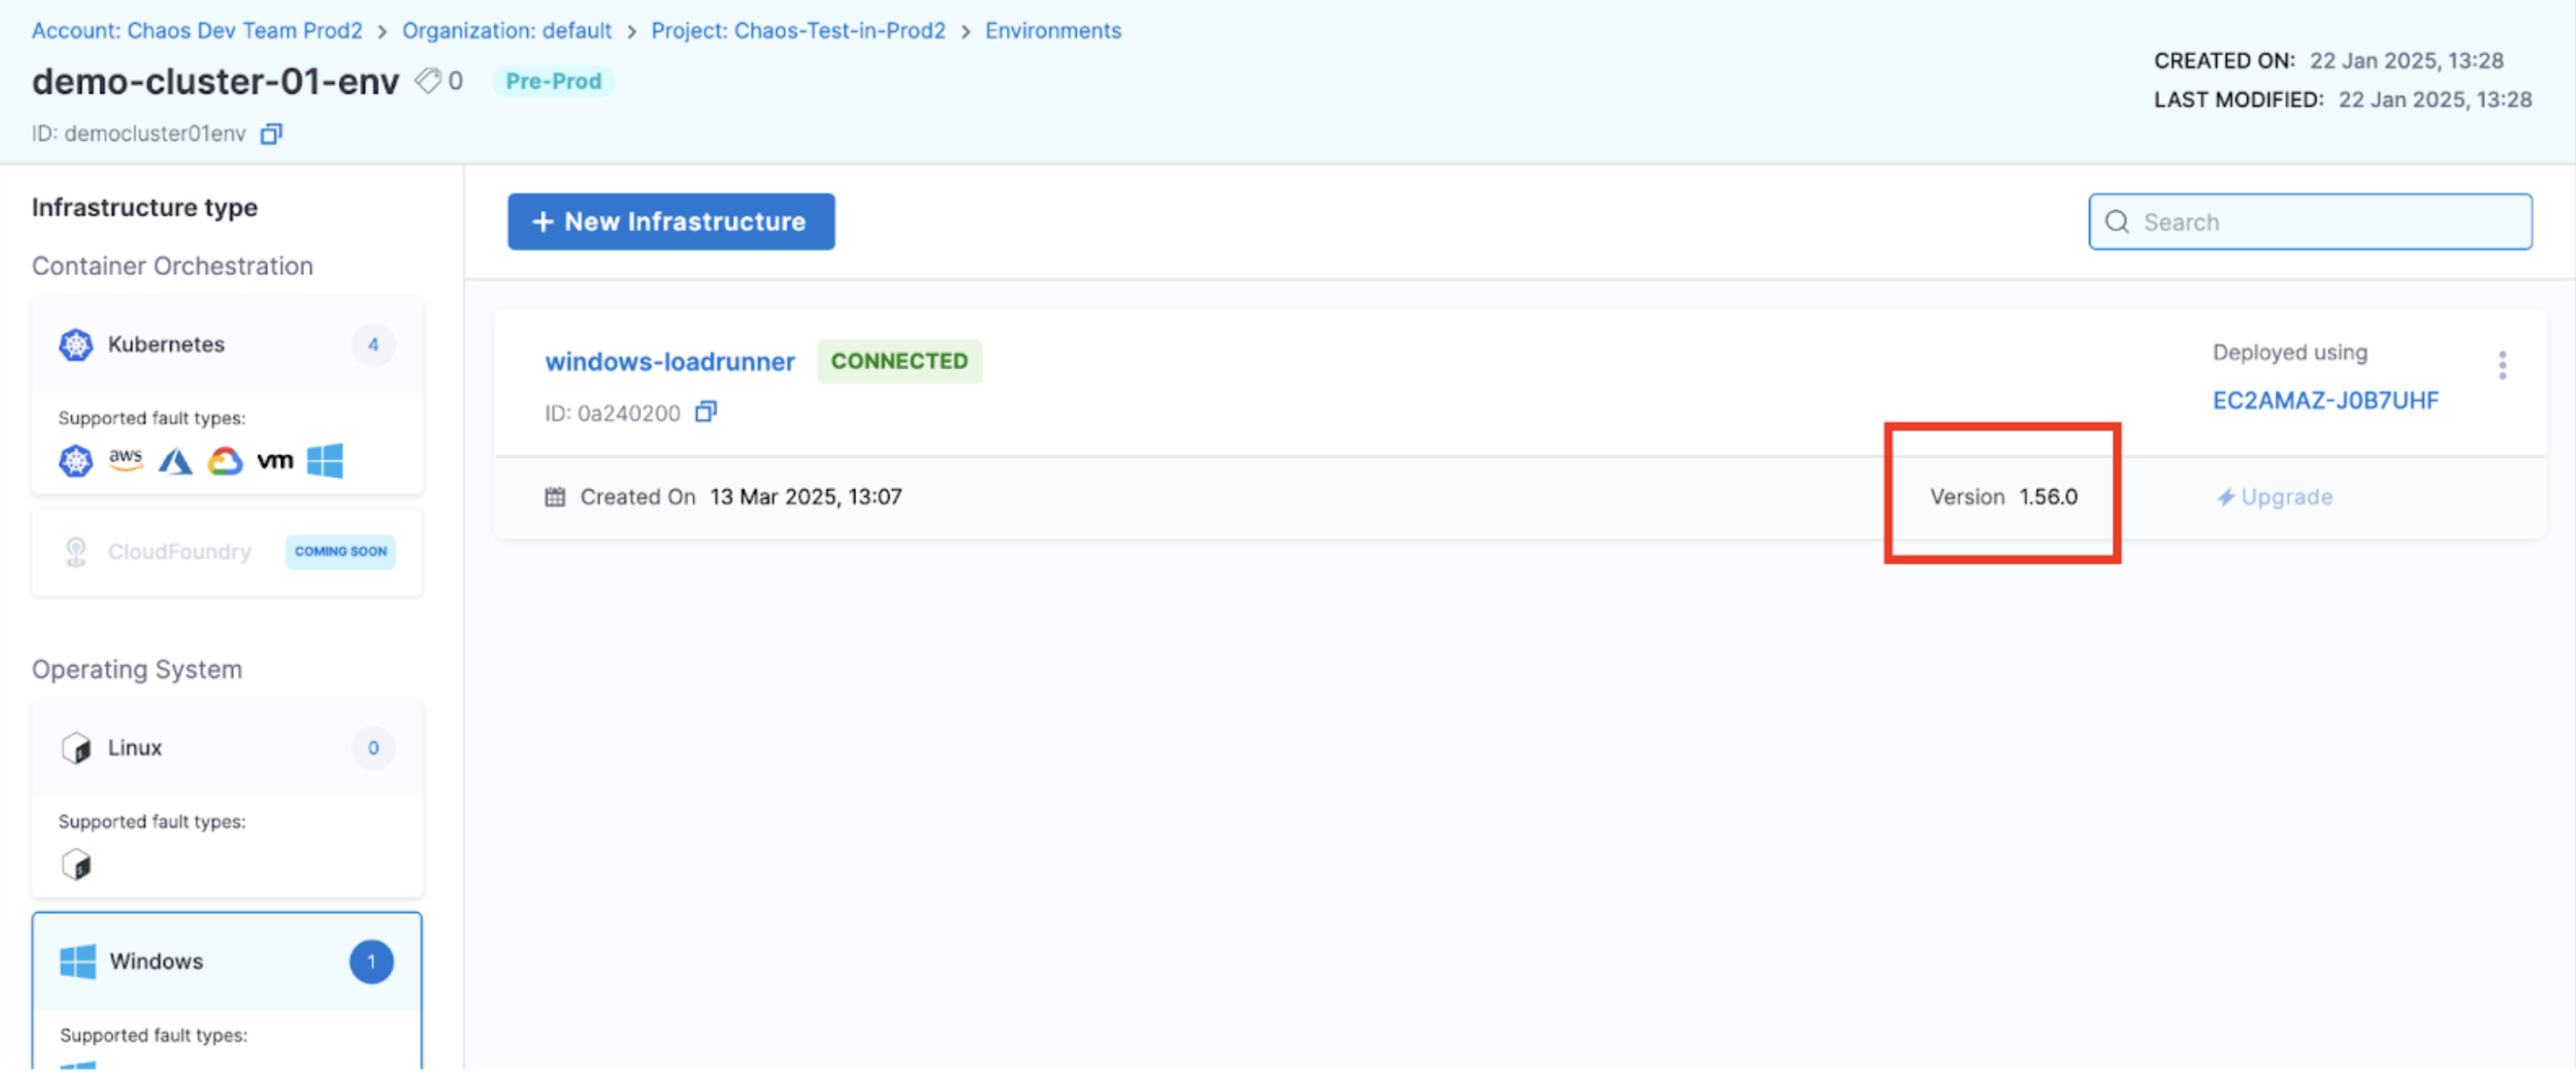Click the VMware vm fault type icon
The height and width of the screenshot is (1072, 2576).
[275, 461]
